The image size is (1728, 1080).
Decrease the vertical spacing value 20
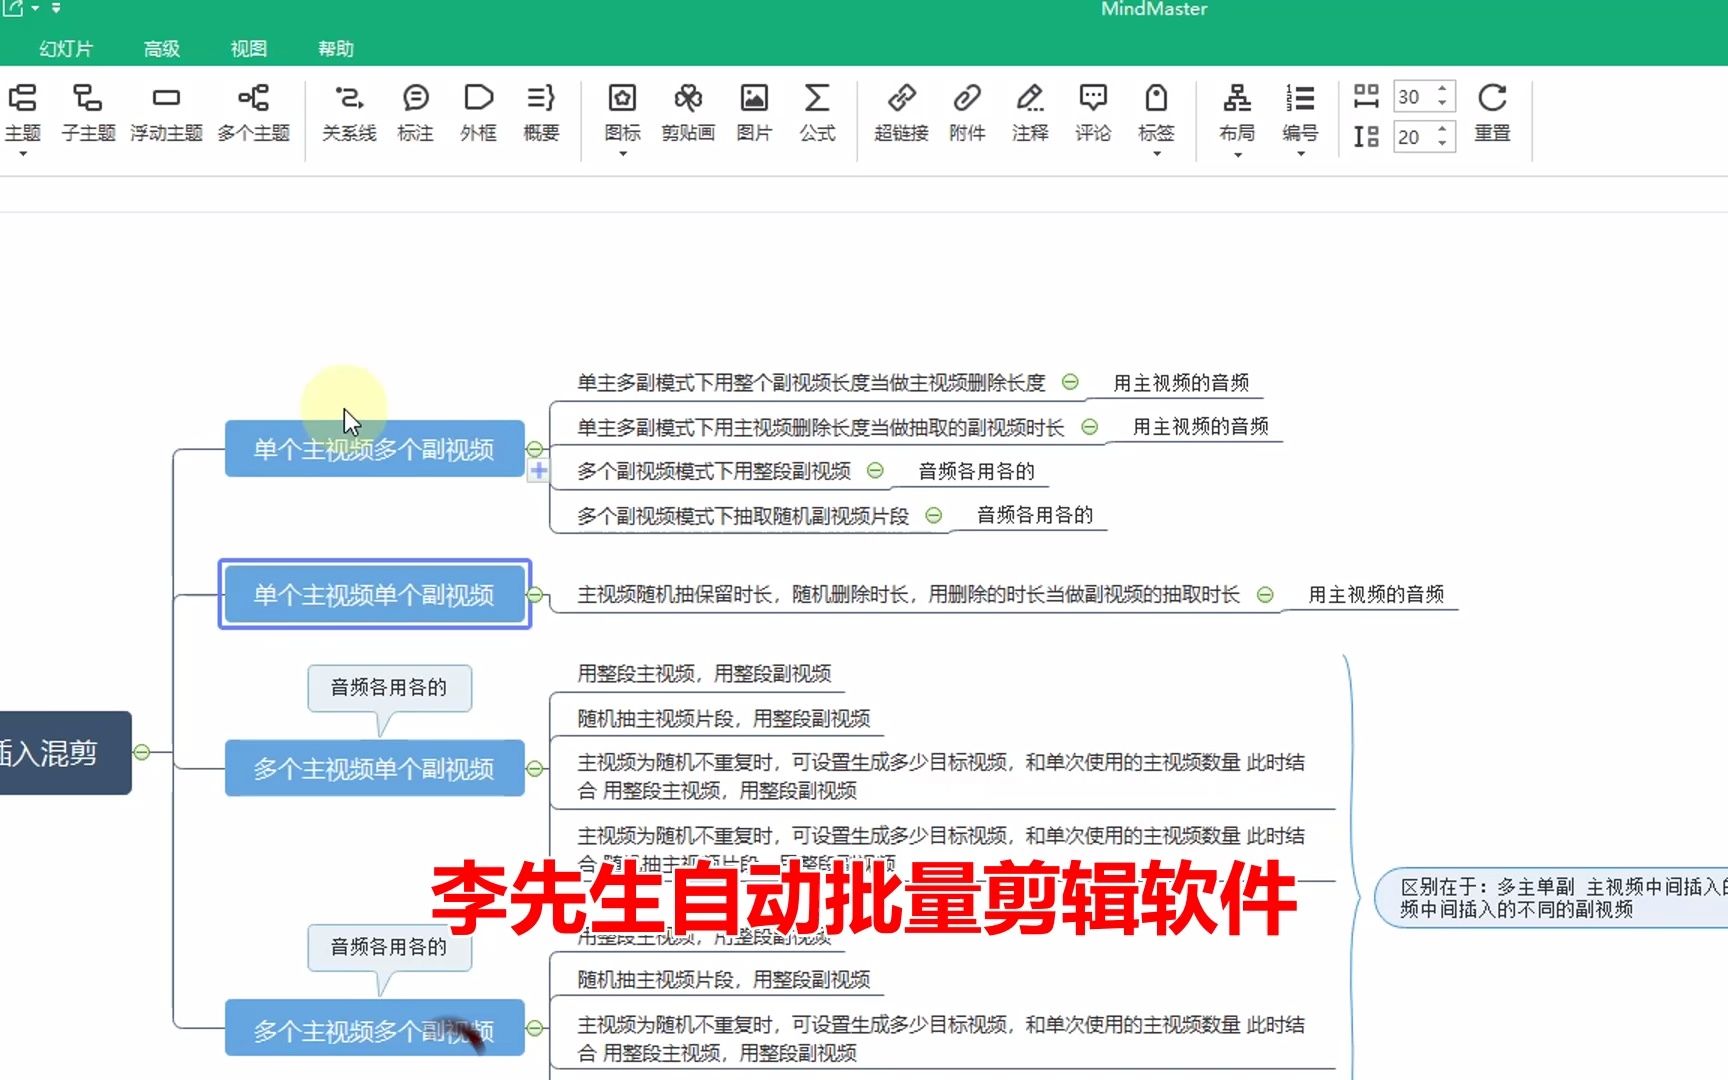(1442, 143)
